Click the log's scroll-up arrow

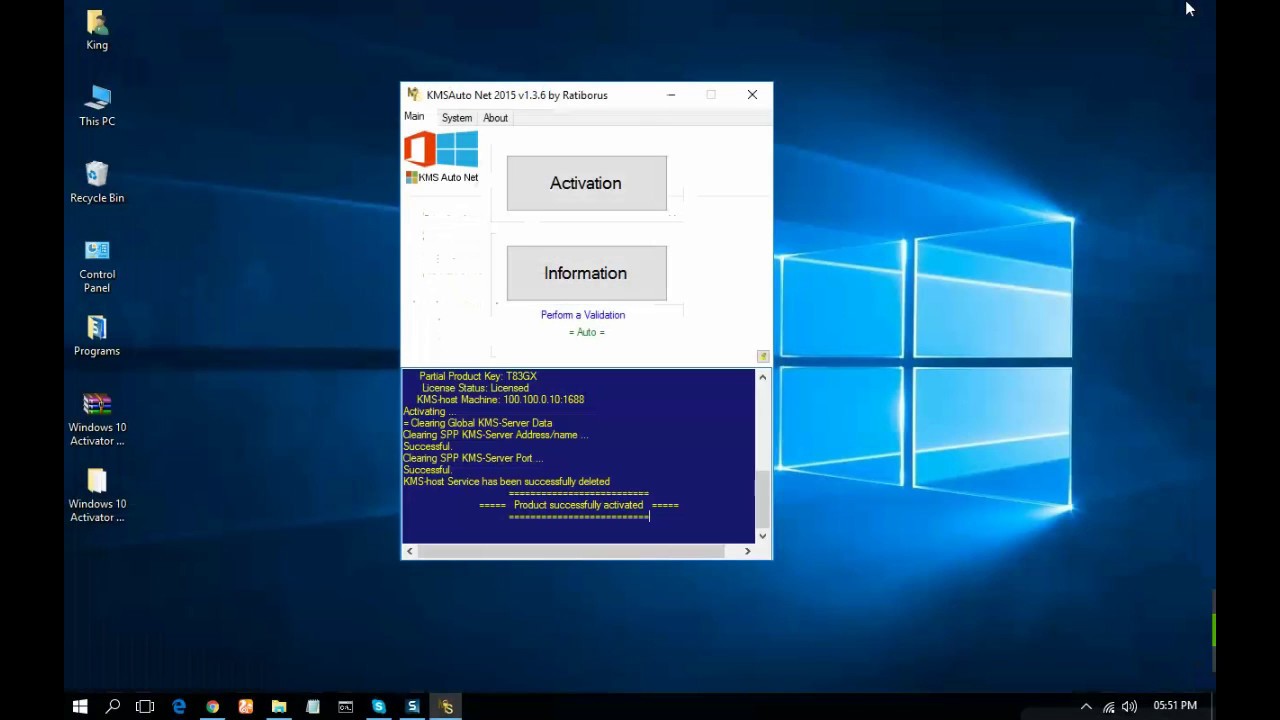click(x=763, y=377)
